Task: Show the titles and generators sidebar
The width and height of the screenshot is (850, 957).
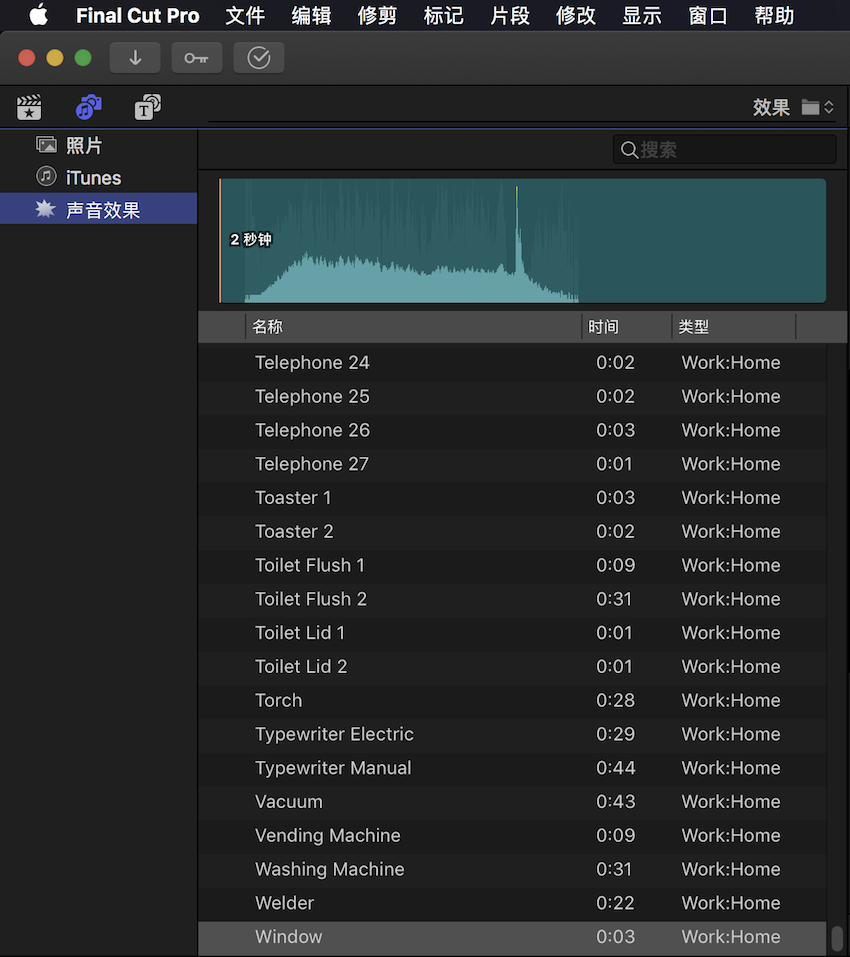Action: pyautogui.click(x=148, y=107)
